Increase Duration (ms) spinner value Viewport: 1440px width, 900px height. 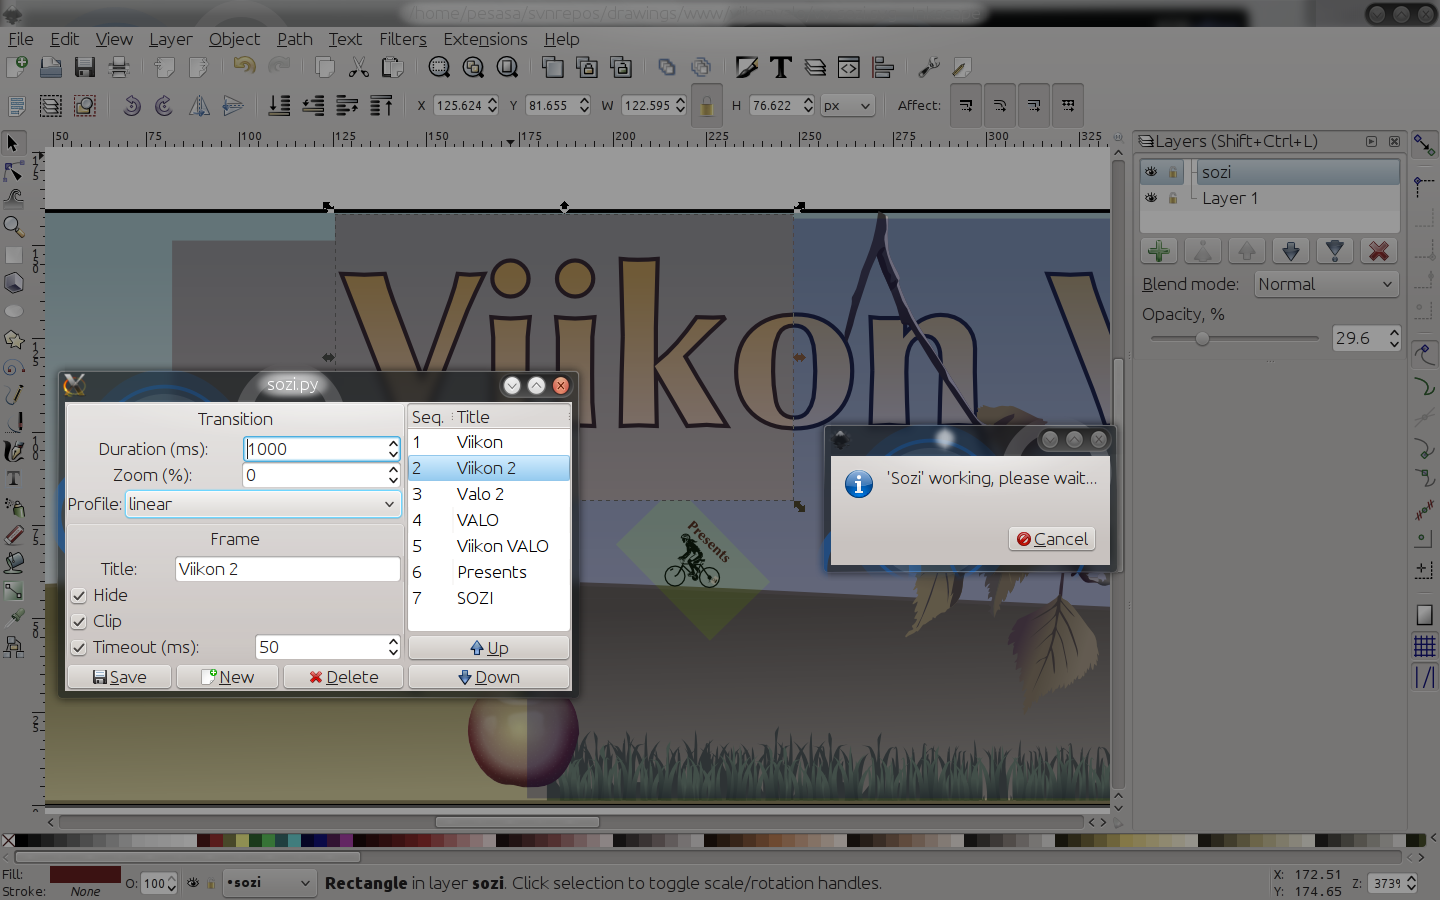coord(393,443)
